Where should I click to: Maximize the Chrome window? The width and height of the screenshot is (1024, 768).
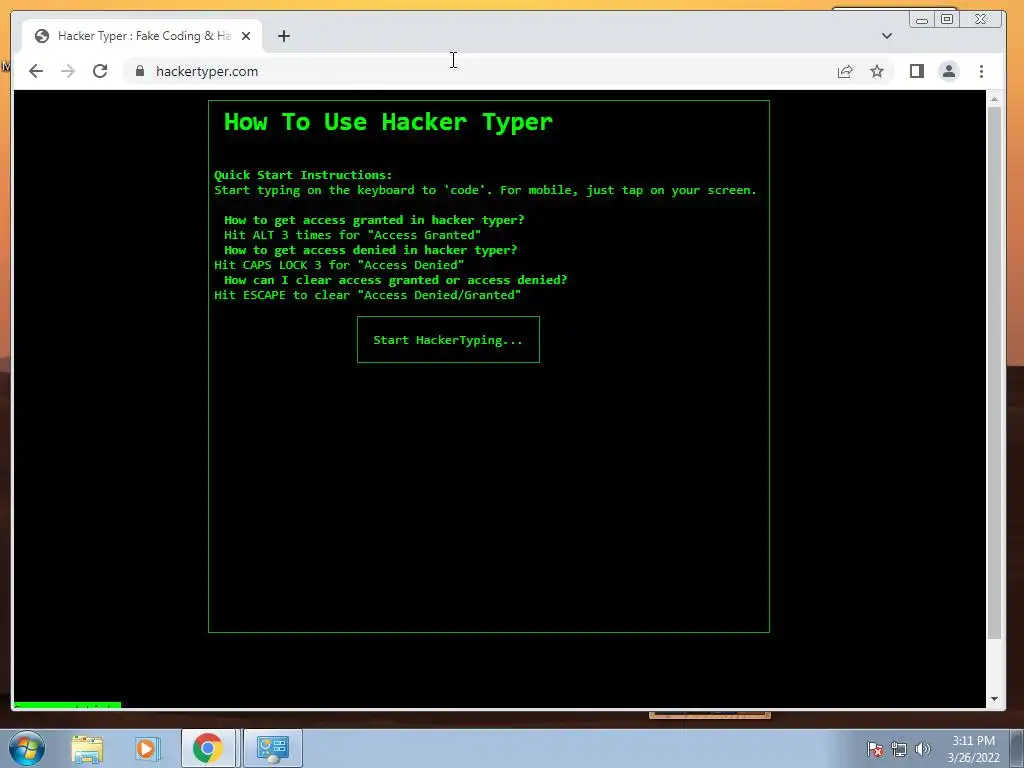(947, 20)
